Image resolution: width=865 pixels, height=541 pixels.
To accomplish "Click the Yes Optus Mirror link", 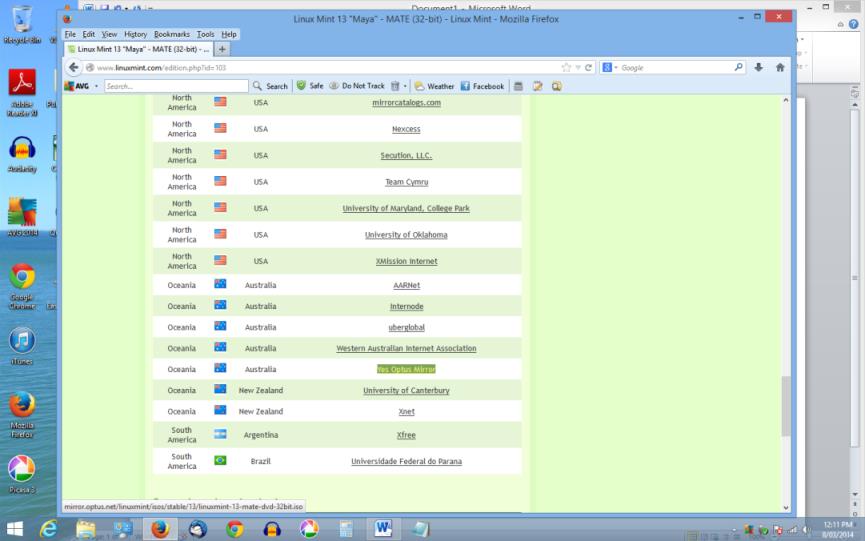I will click(406, 369).
